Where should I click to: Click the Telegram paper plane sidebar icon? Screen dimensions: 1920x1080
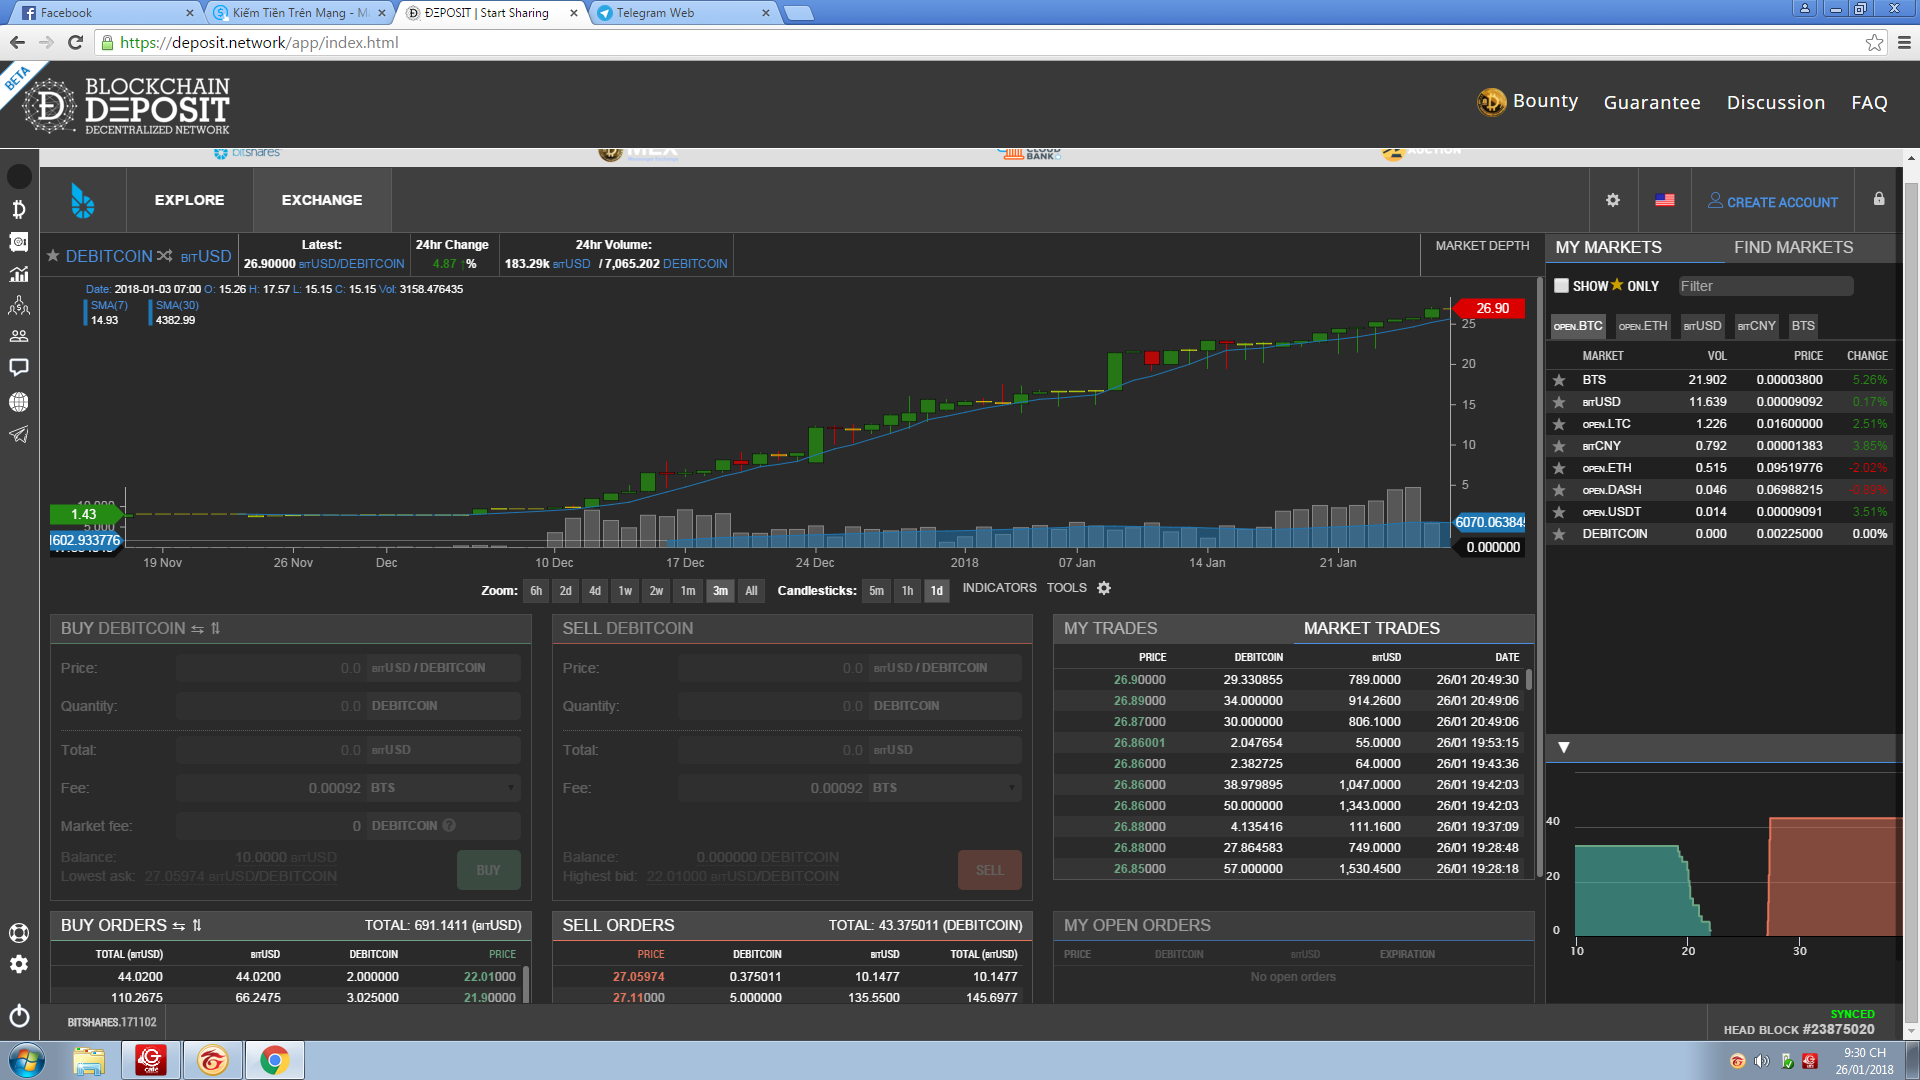[x=19, y=434]
